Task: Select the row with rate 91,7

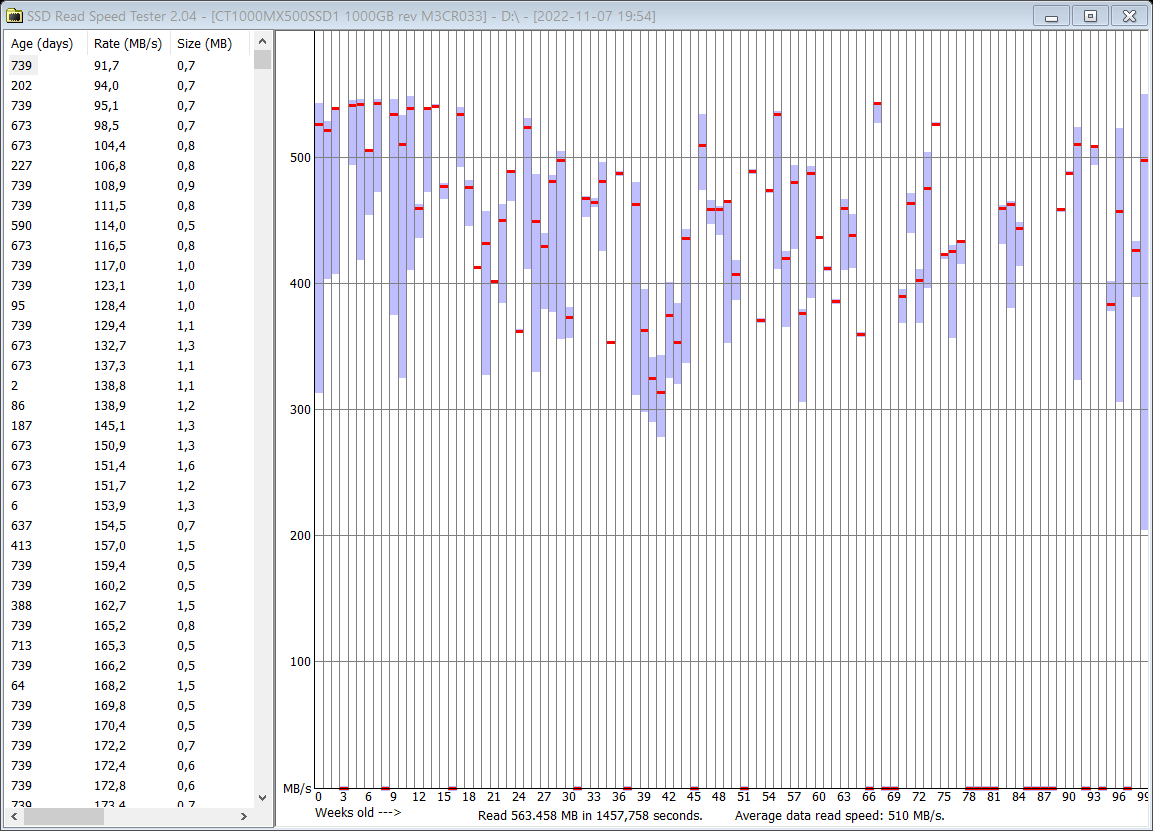Action: [x=129, y=65]
